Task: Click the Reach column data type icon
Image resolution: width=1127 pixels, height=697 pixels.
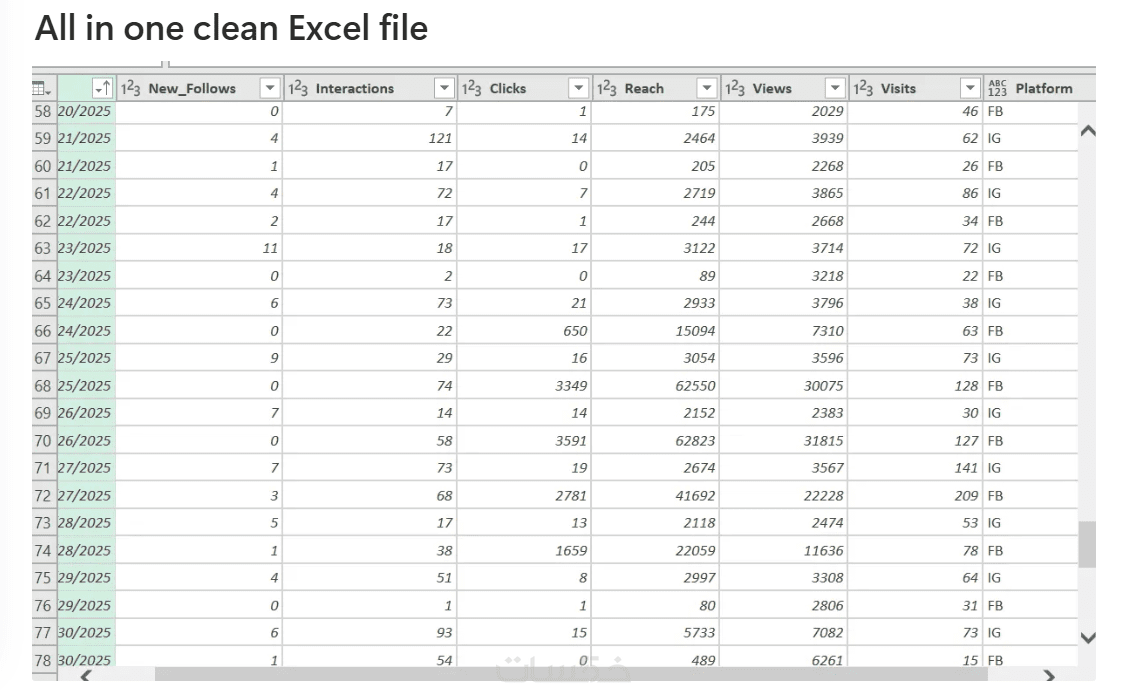Action: pos(606,88)
